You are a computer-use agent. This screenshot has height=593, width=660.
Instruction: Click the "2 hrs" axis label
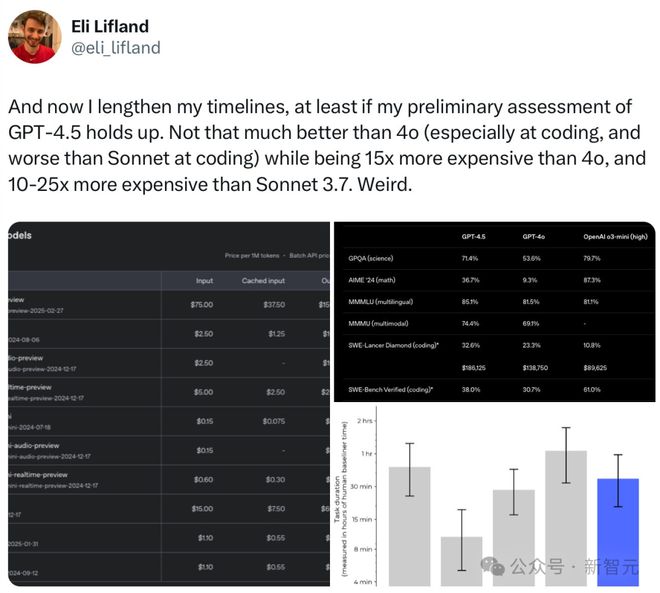(365, 421)
